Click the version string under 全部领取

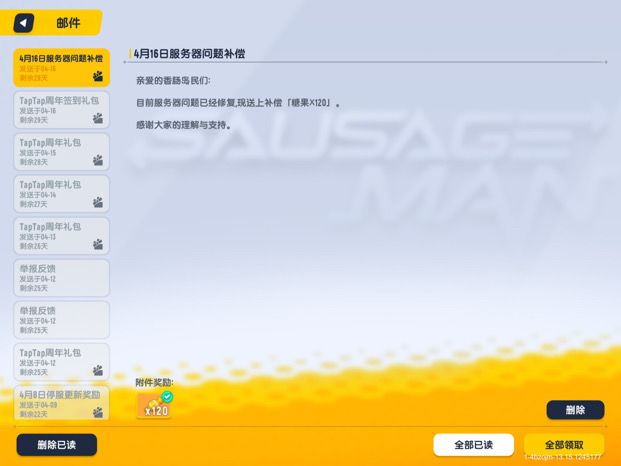coord(563,457)
